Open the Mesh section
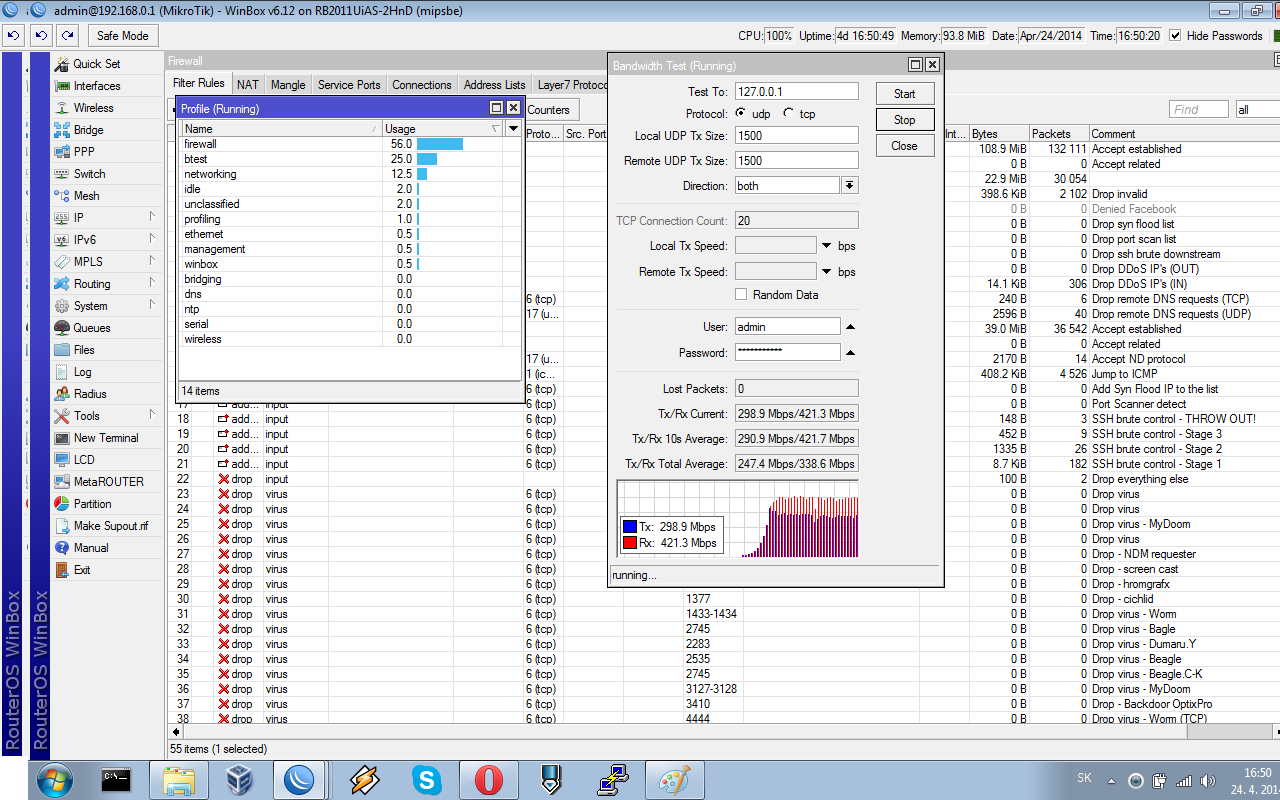Image resolution: width=1280 pixels, height=800 pixels. pyautogui.click(x=86, y=196)
